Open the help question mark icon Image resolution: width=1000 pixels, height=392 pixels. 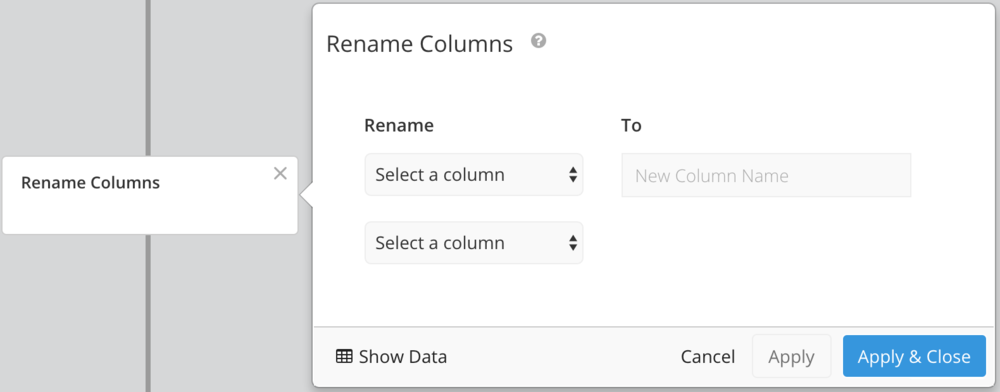click(x=539, y=42)
